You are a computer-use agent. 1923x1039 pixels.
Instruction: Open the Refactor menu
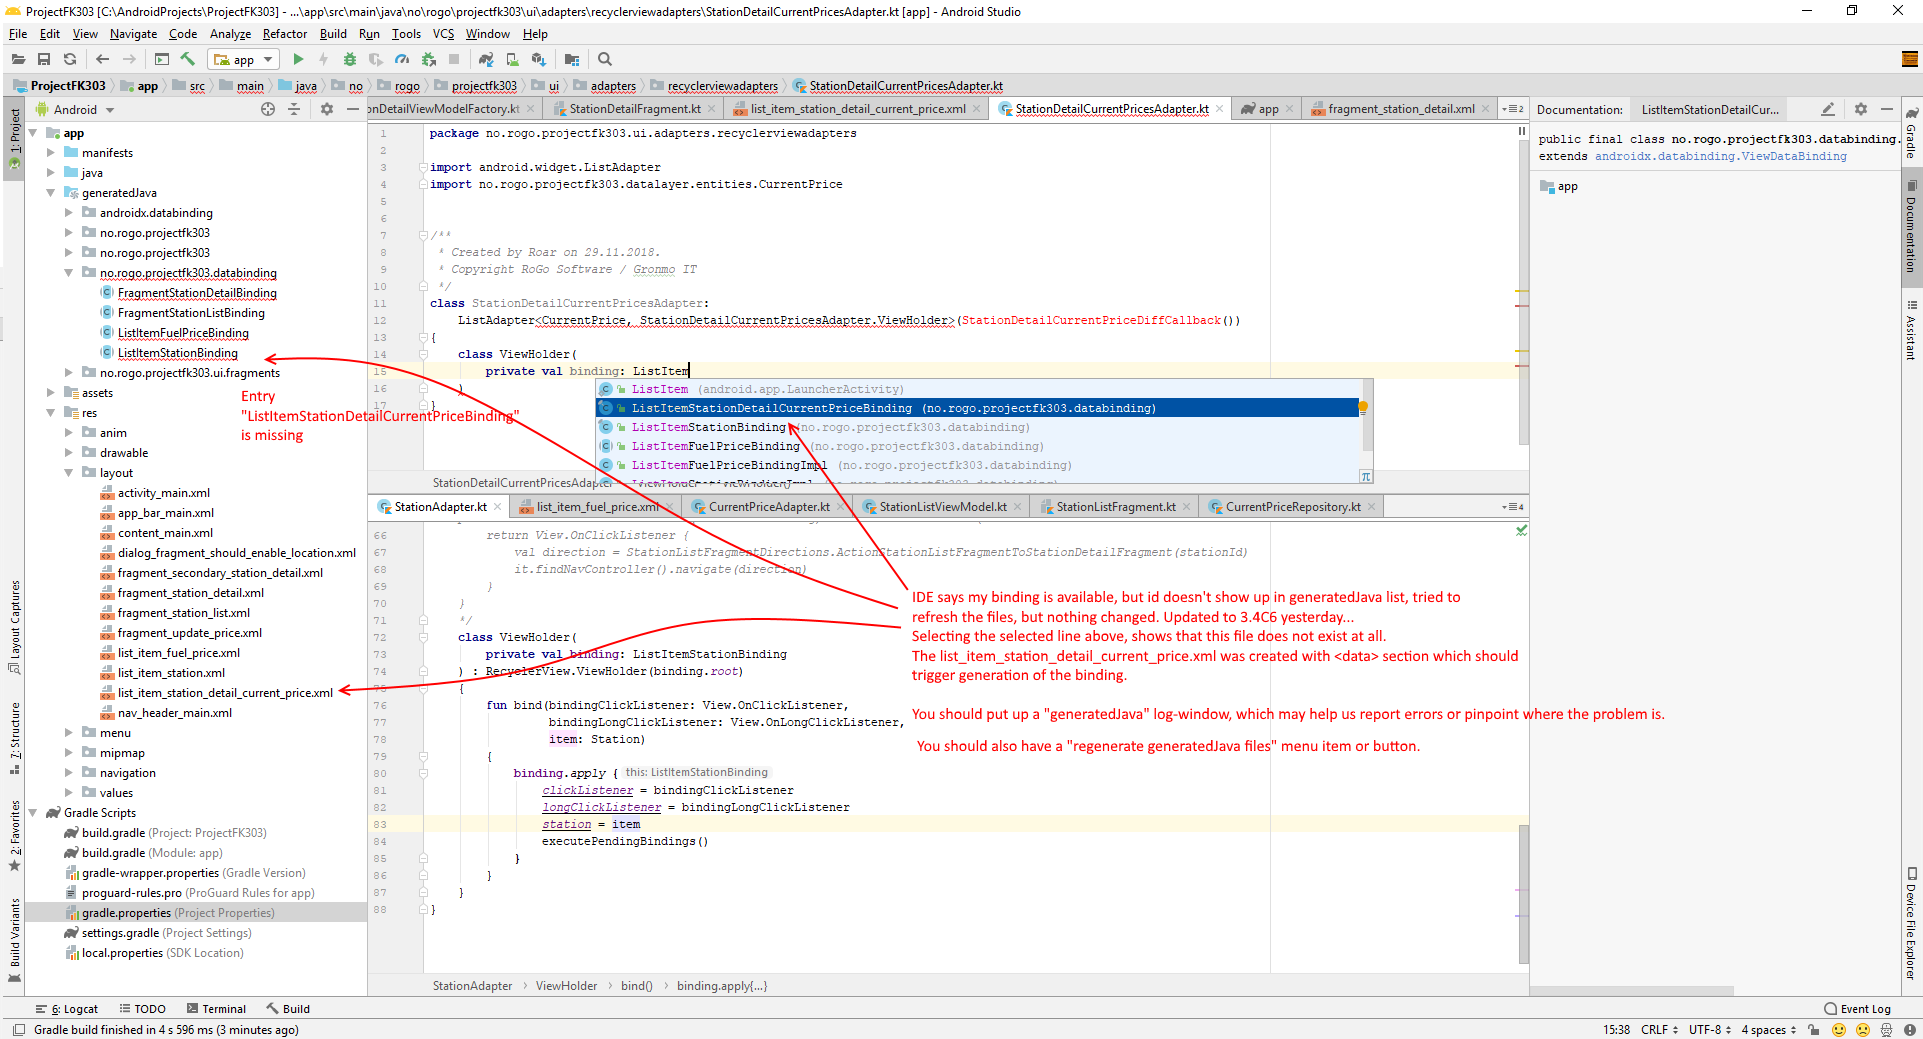pyautogui.click(x=284, y=34)
